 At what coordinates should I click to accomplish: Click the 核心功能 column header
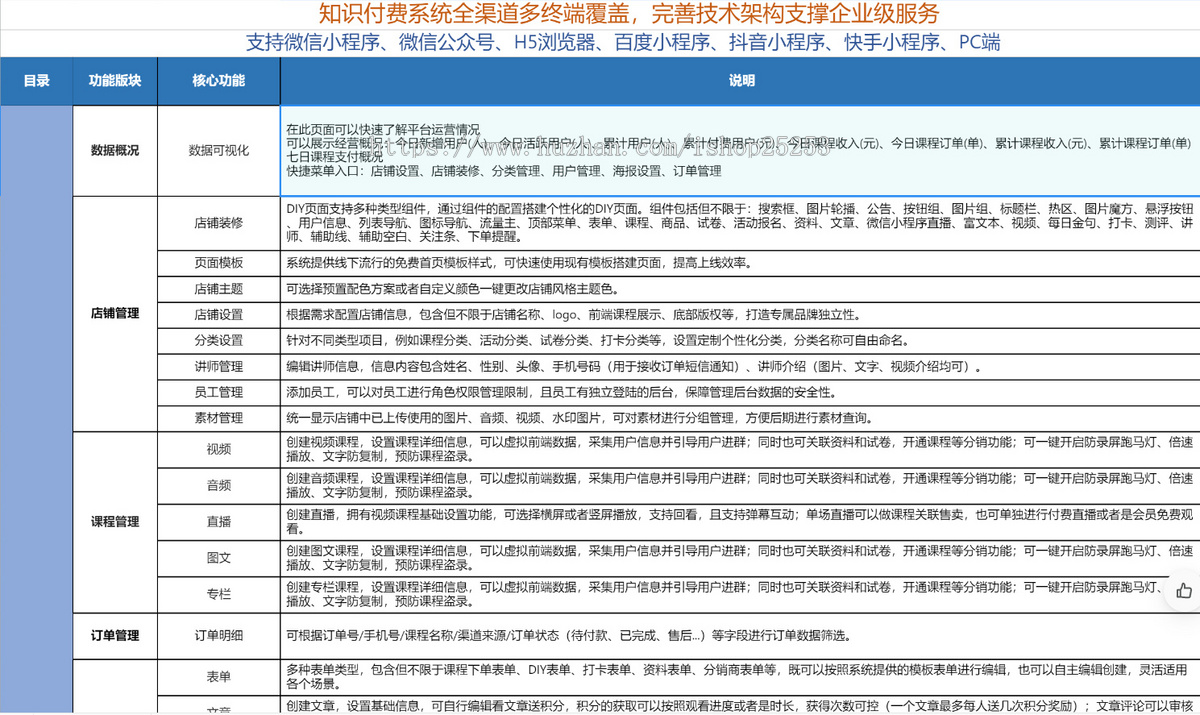click(x=218, y=80)
